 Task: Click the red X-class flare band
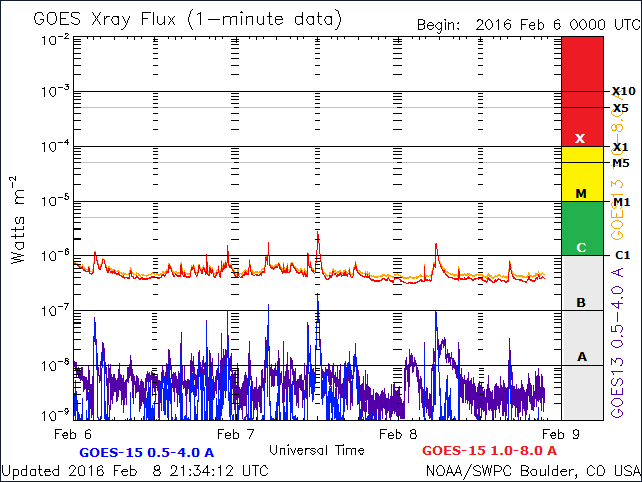[x=582, y=90]
